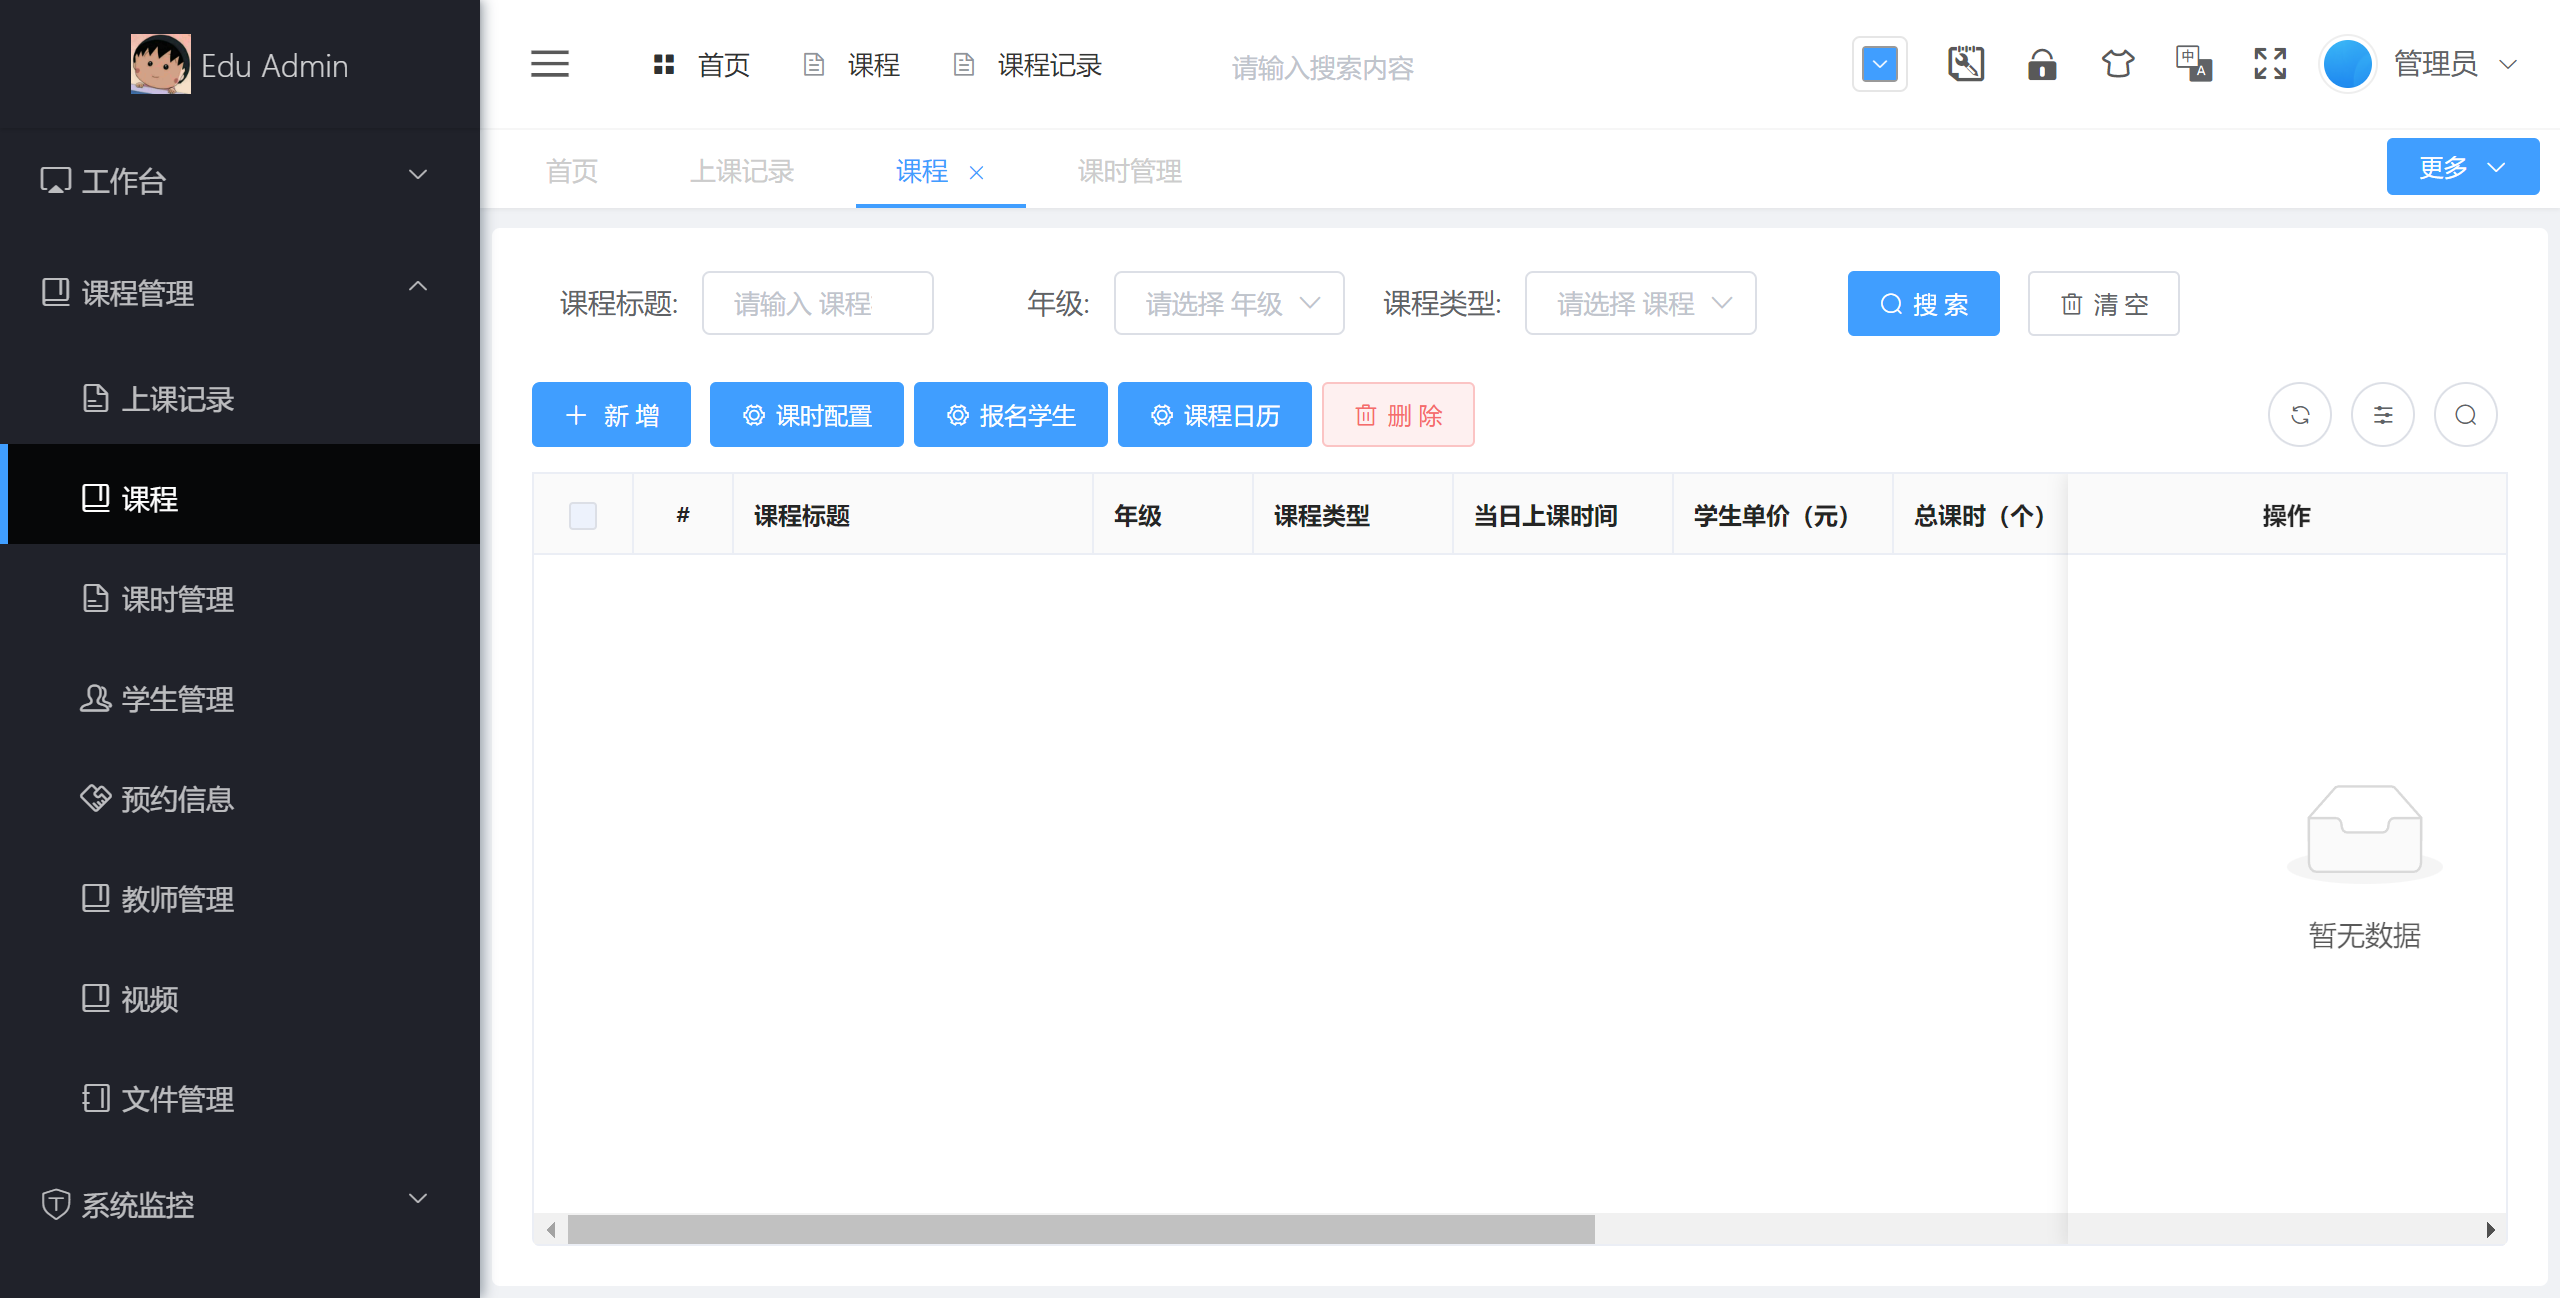The width and height of the screenshot is (2560, 1298).
Task: Focus the global search input 请输入搜索内容
Action: coord(1322,68)
